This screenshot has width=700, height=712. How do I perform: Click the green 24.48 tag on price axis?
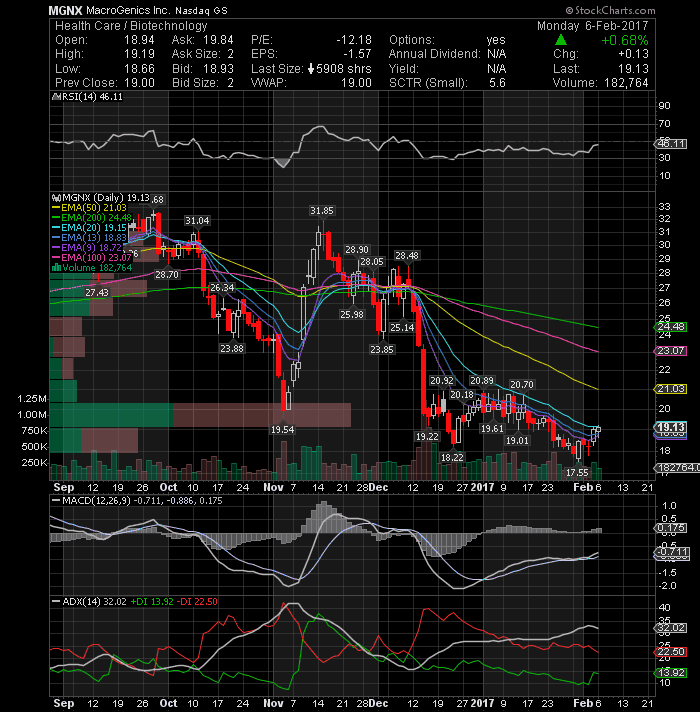[671, 327]
